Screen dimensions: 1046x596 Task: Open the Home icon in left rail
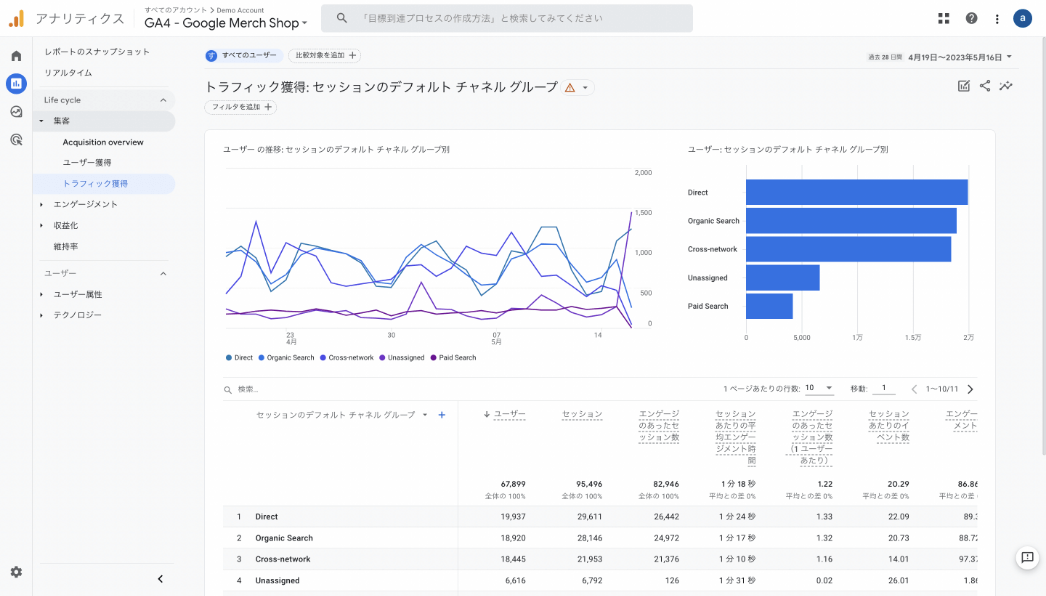pyautogui.click(x=16, y=56)
